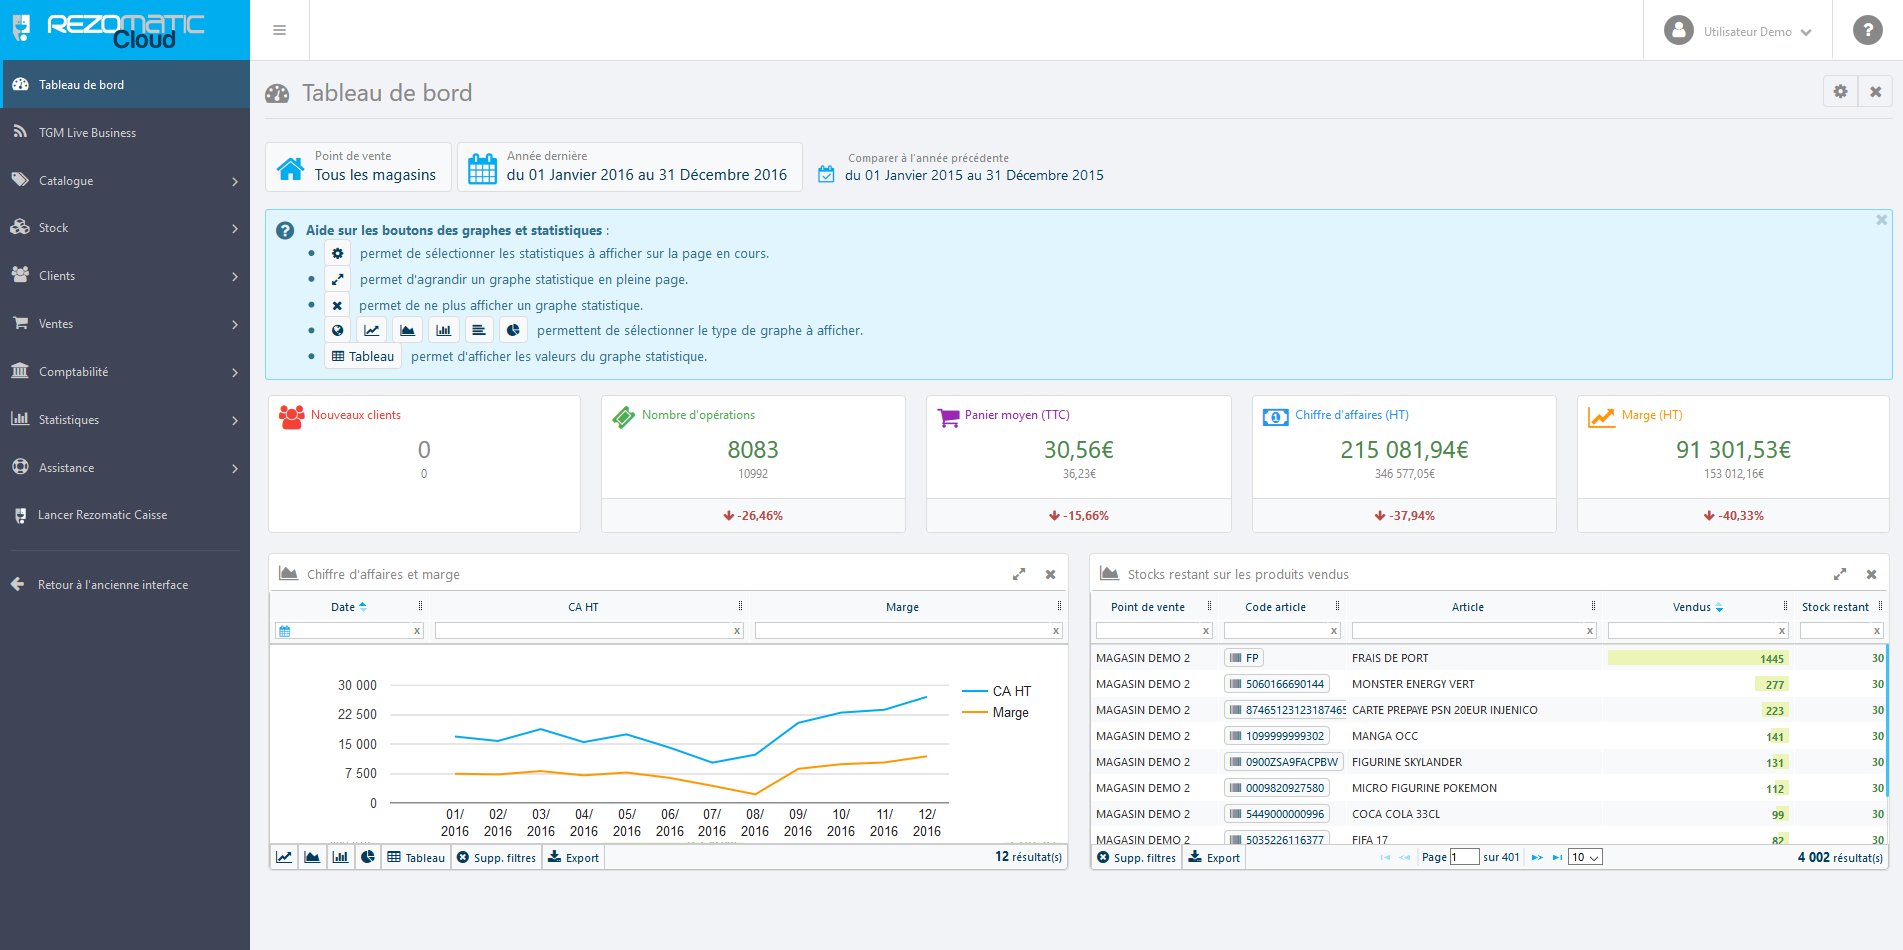This screenshot has height=950, width=1903.
Task: Toggle the hamburger sidebar menu
Action: pyautogui.click(x=279, y=30)
